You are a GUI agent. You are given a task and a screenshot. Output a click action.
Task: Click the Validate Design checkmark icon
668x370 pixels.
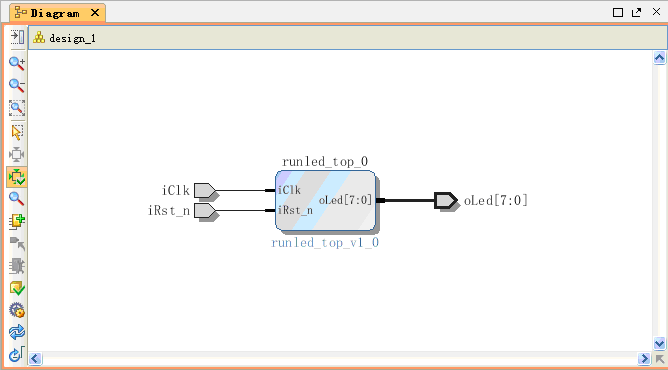tap(17, 288)
